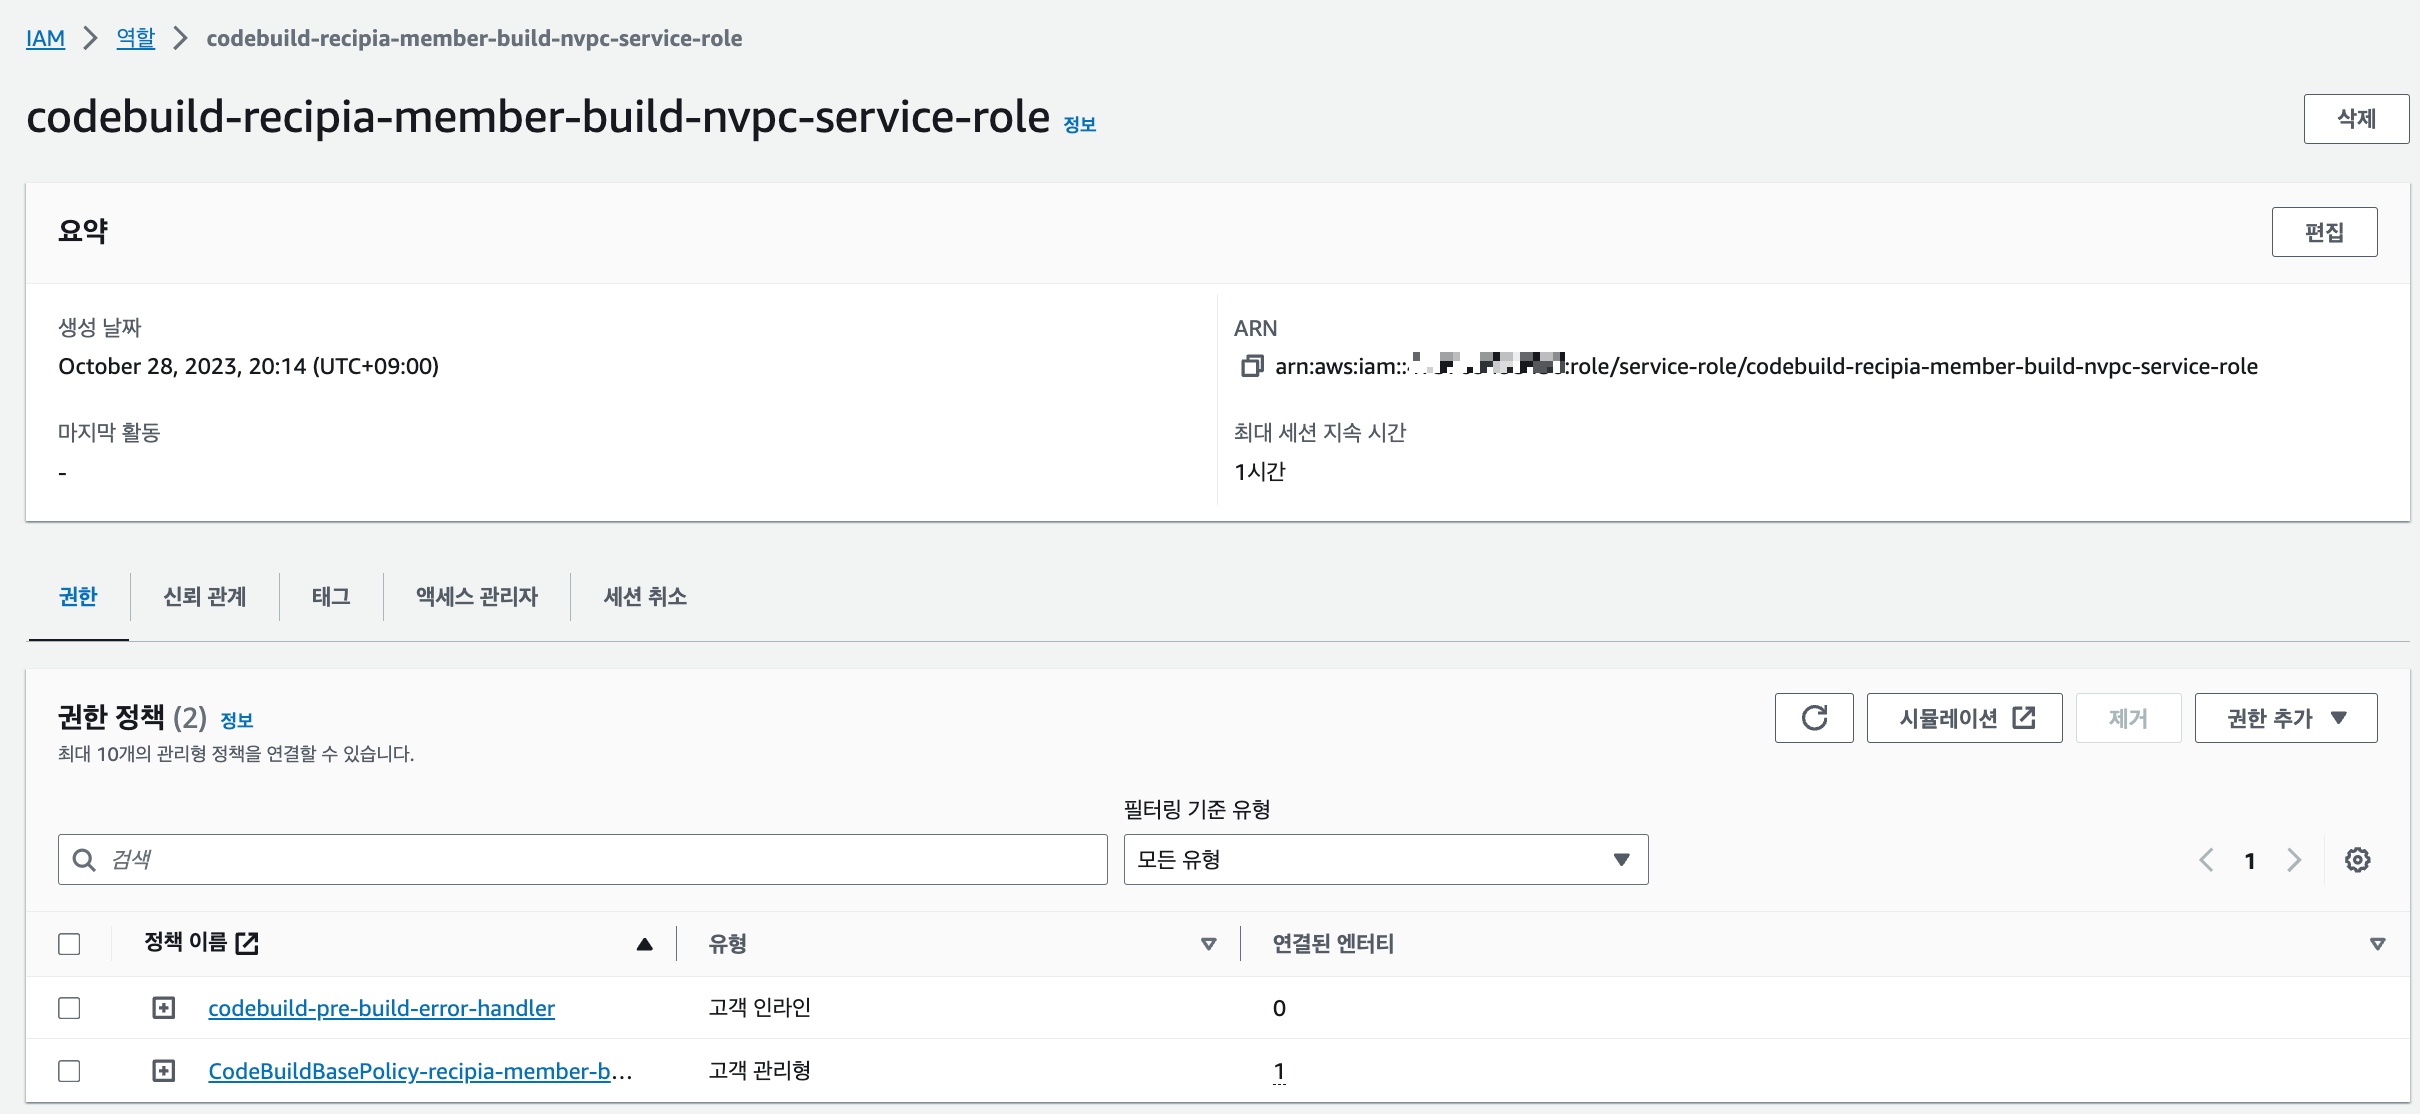2420x1114 pixels.
Task: Click the search magnifier icon
Action: [85, 860]
